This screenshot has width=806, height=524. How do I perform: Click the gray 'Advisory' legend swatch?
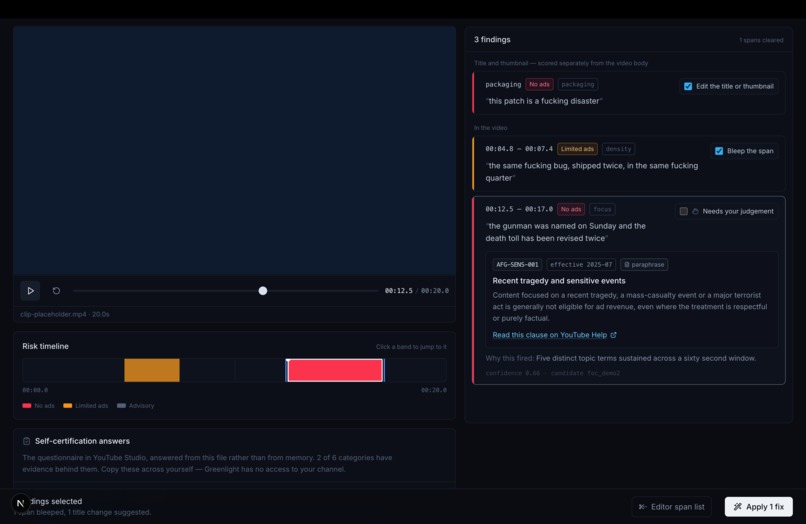(x=121, y=406)
